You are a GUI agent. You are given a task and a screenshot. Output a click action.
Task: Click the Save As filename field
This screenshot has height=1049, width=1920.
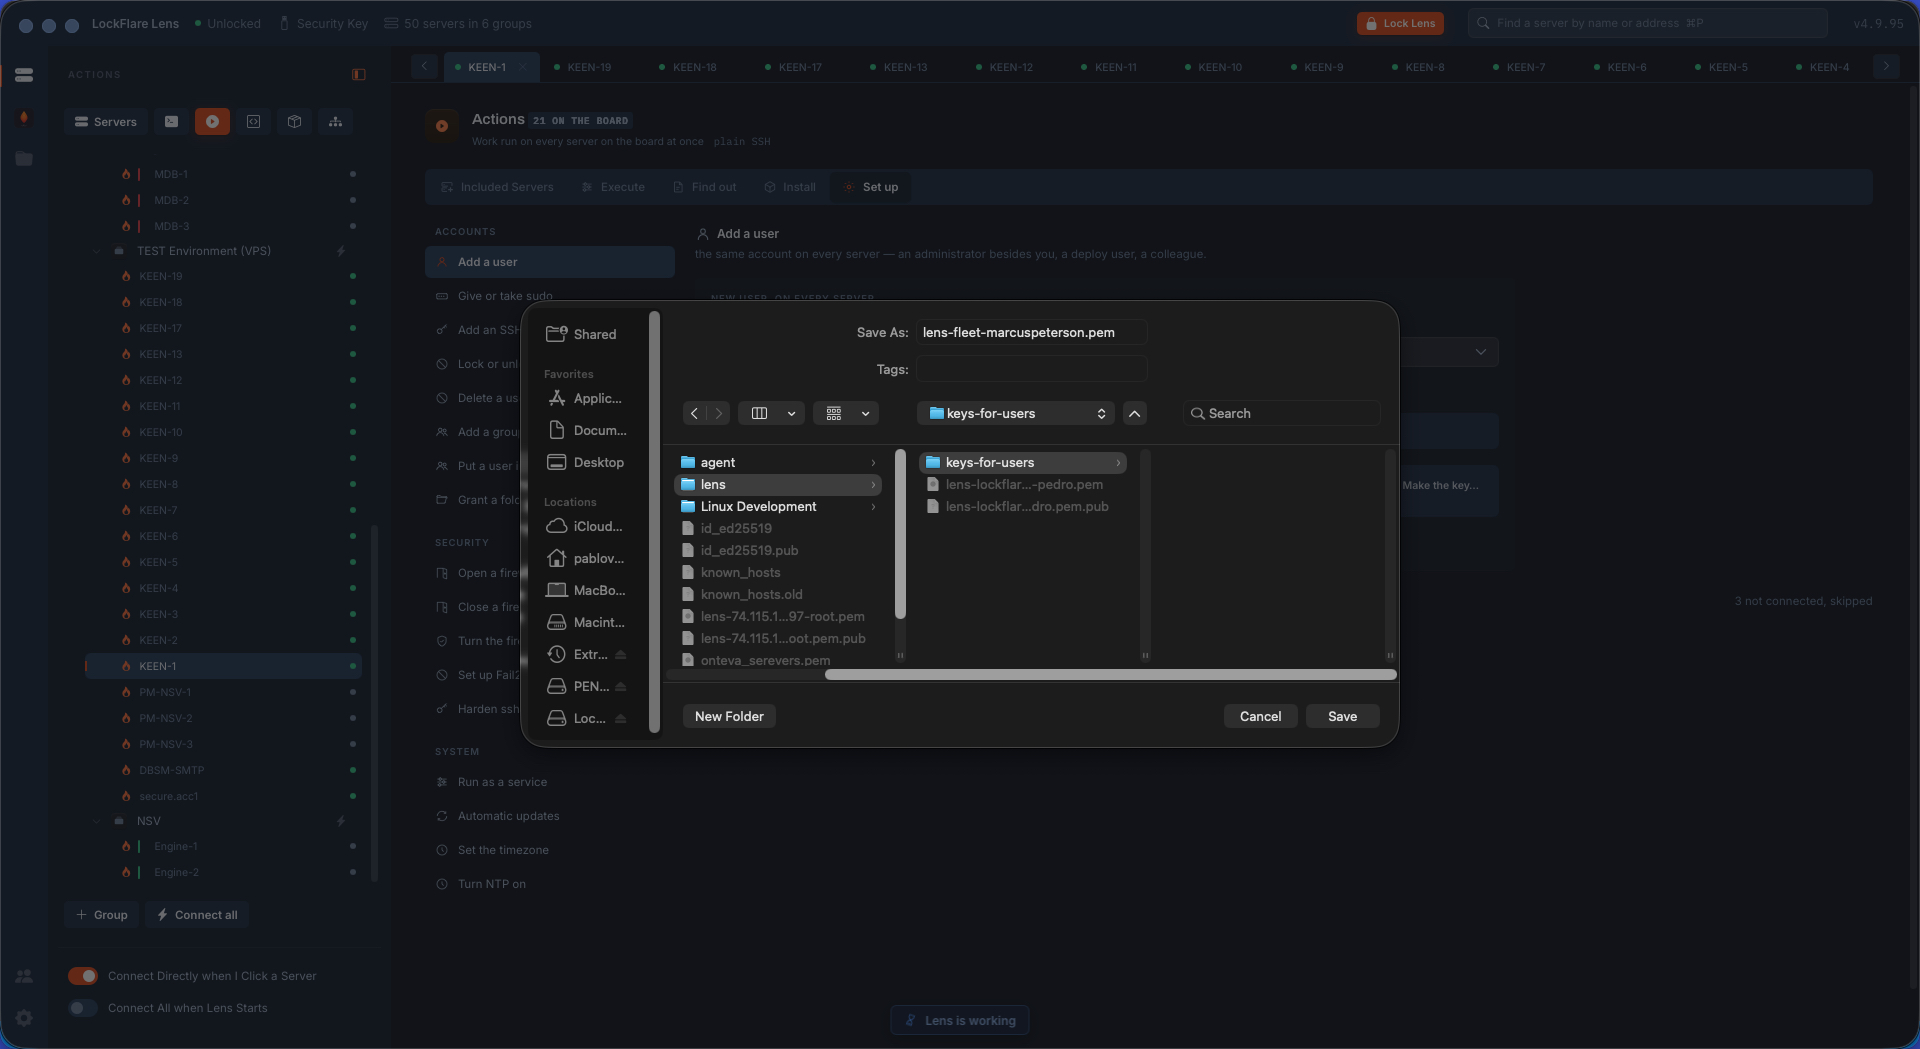click(1031, 333)
